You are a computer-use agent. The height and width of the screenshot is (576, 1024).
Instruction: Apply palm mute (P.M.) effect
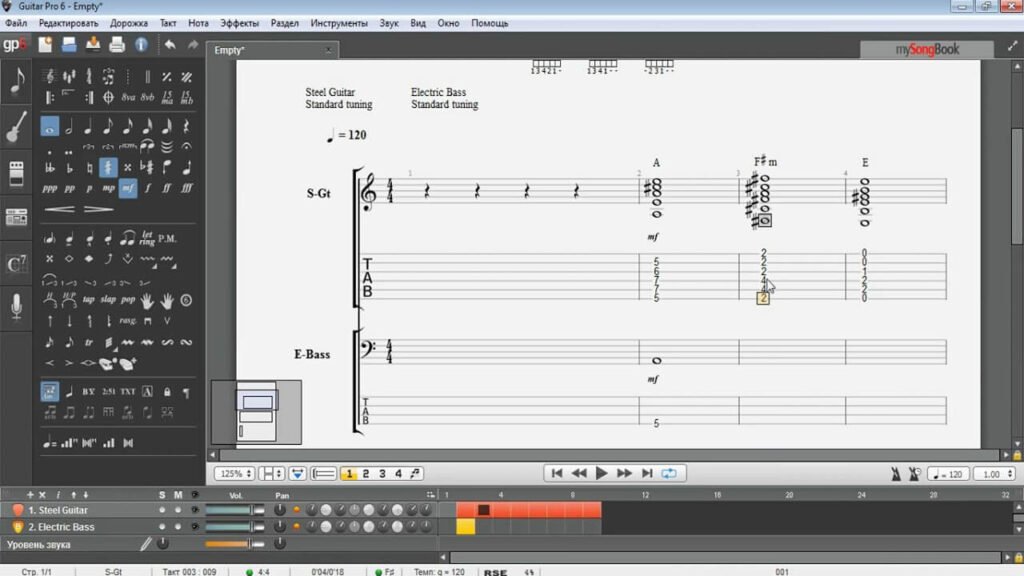167,239
